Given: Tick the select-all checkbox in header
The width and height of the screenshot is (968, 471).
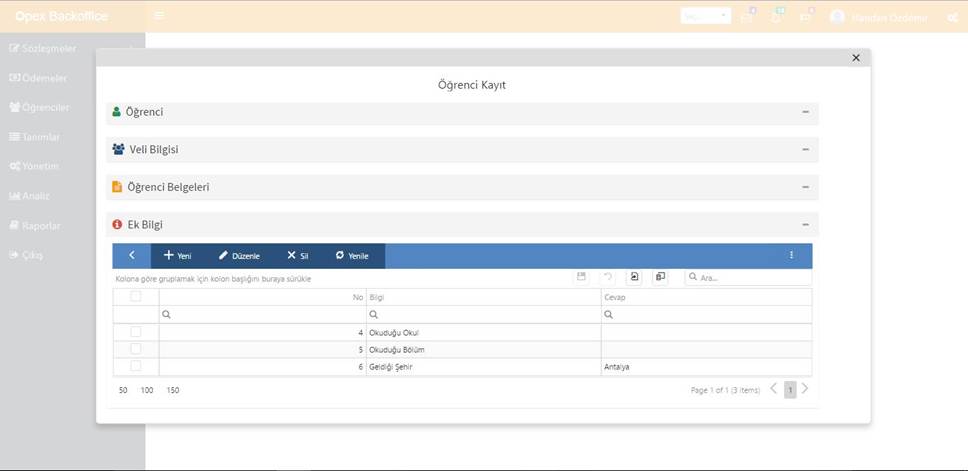Looking at the screenshot, I should click(x=136, y=297).
